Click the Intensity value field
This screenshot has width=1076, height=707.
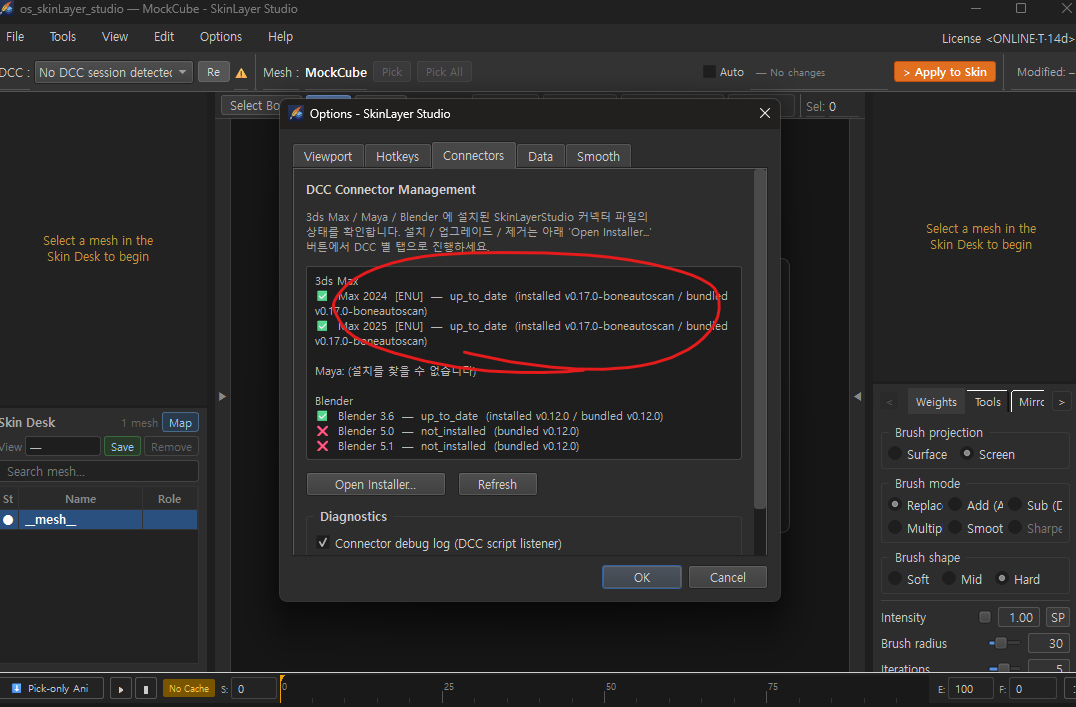coord(1019,617)
